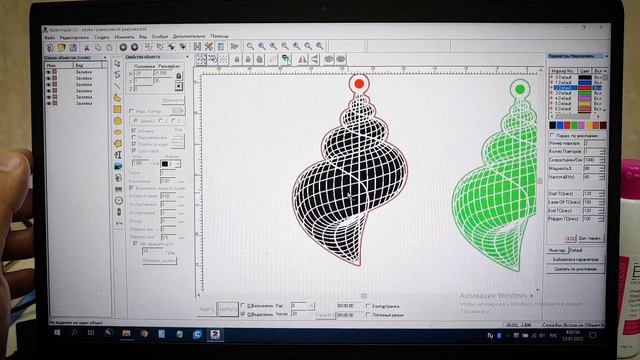
Task: Click the first padlock lock icon
Action: coord(237,60)
